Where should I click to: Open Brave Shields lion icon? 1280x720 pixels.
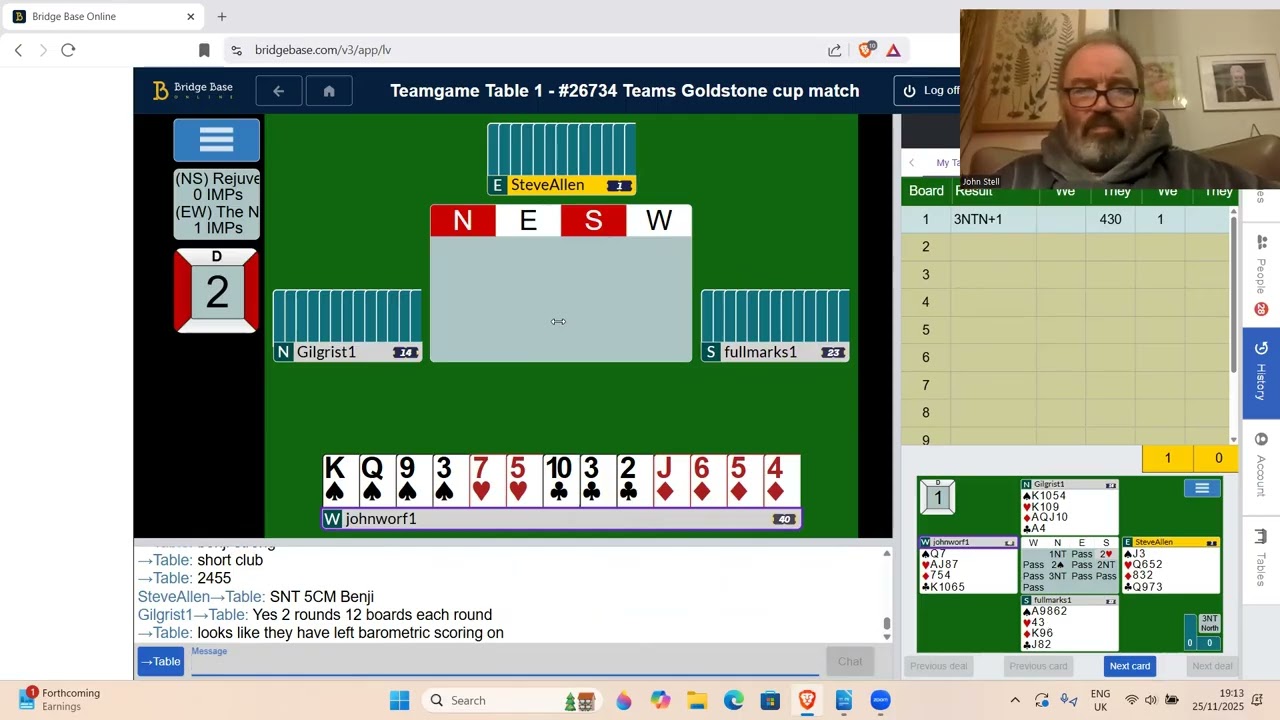coord(866,50)
